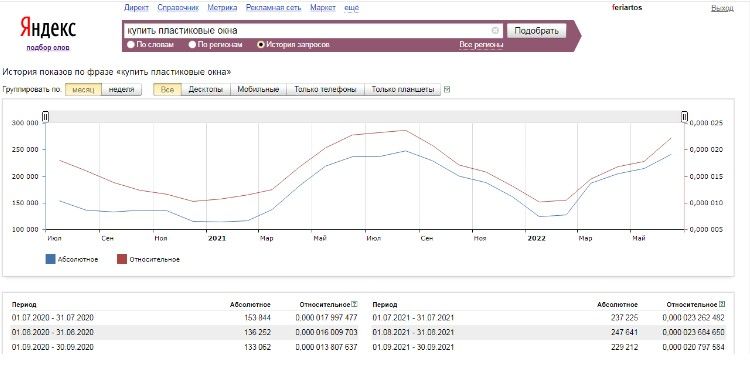Click the подбор слов link under logo
The width and height of the screenshot is (750, 367).
coord(48,47)
